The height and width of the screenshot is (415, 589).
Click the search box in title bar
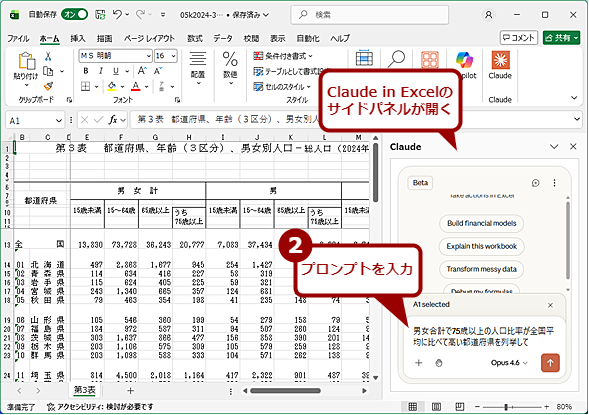coord(370,15)
